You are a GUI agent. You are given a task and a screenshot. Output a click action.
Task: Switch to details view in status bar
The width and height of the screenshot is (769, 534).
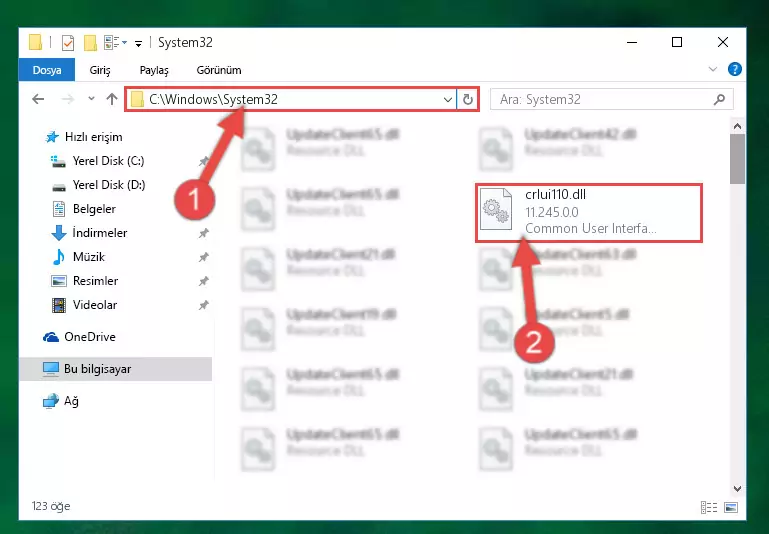click(709, 507)
